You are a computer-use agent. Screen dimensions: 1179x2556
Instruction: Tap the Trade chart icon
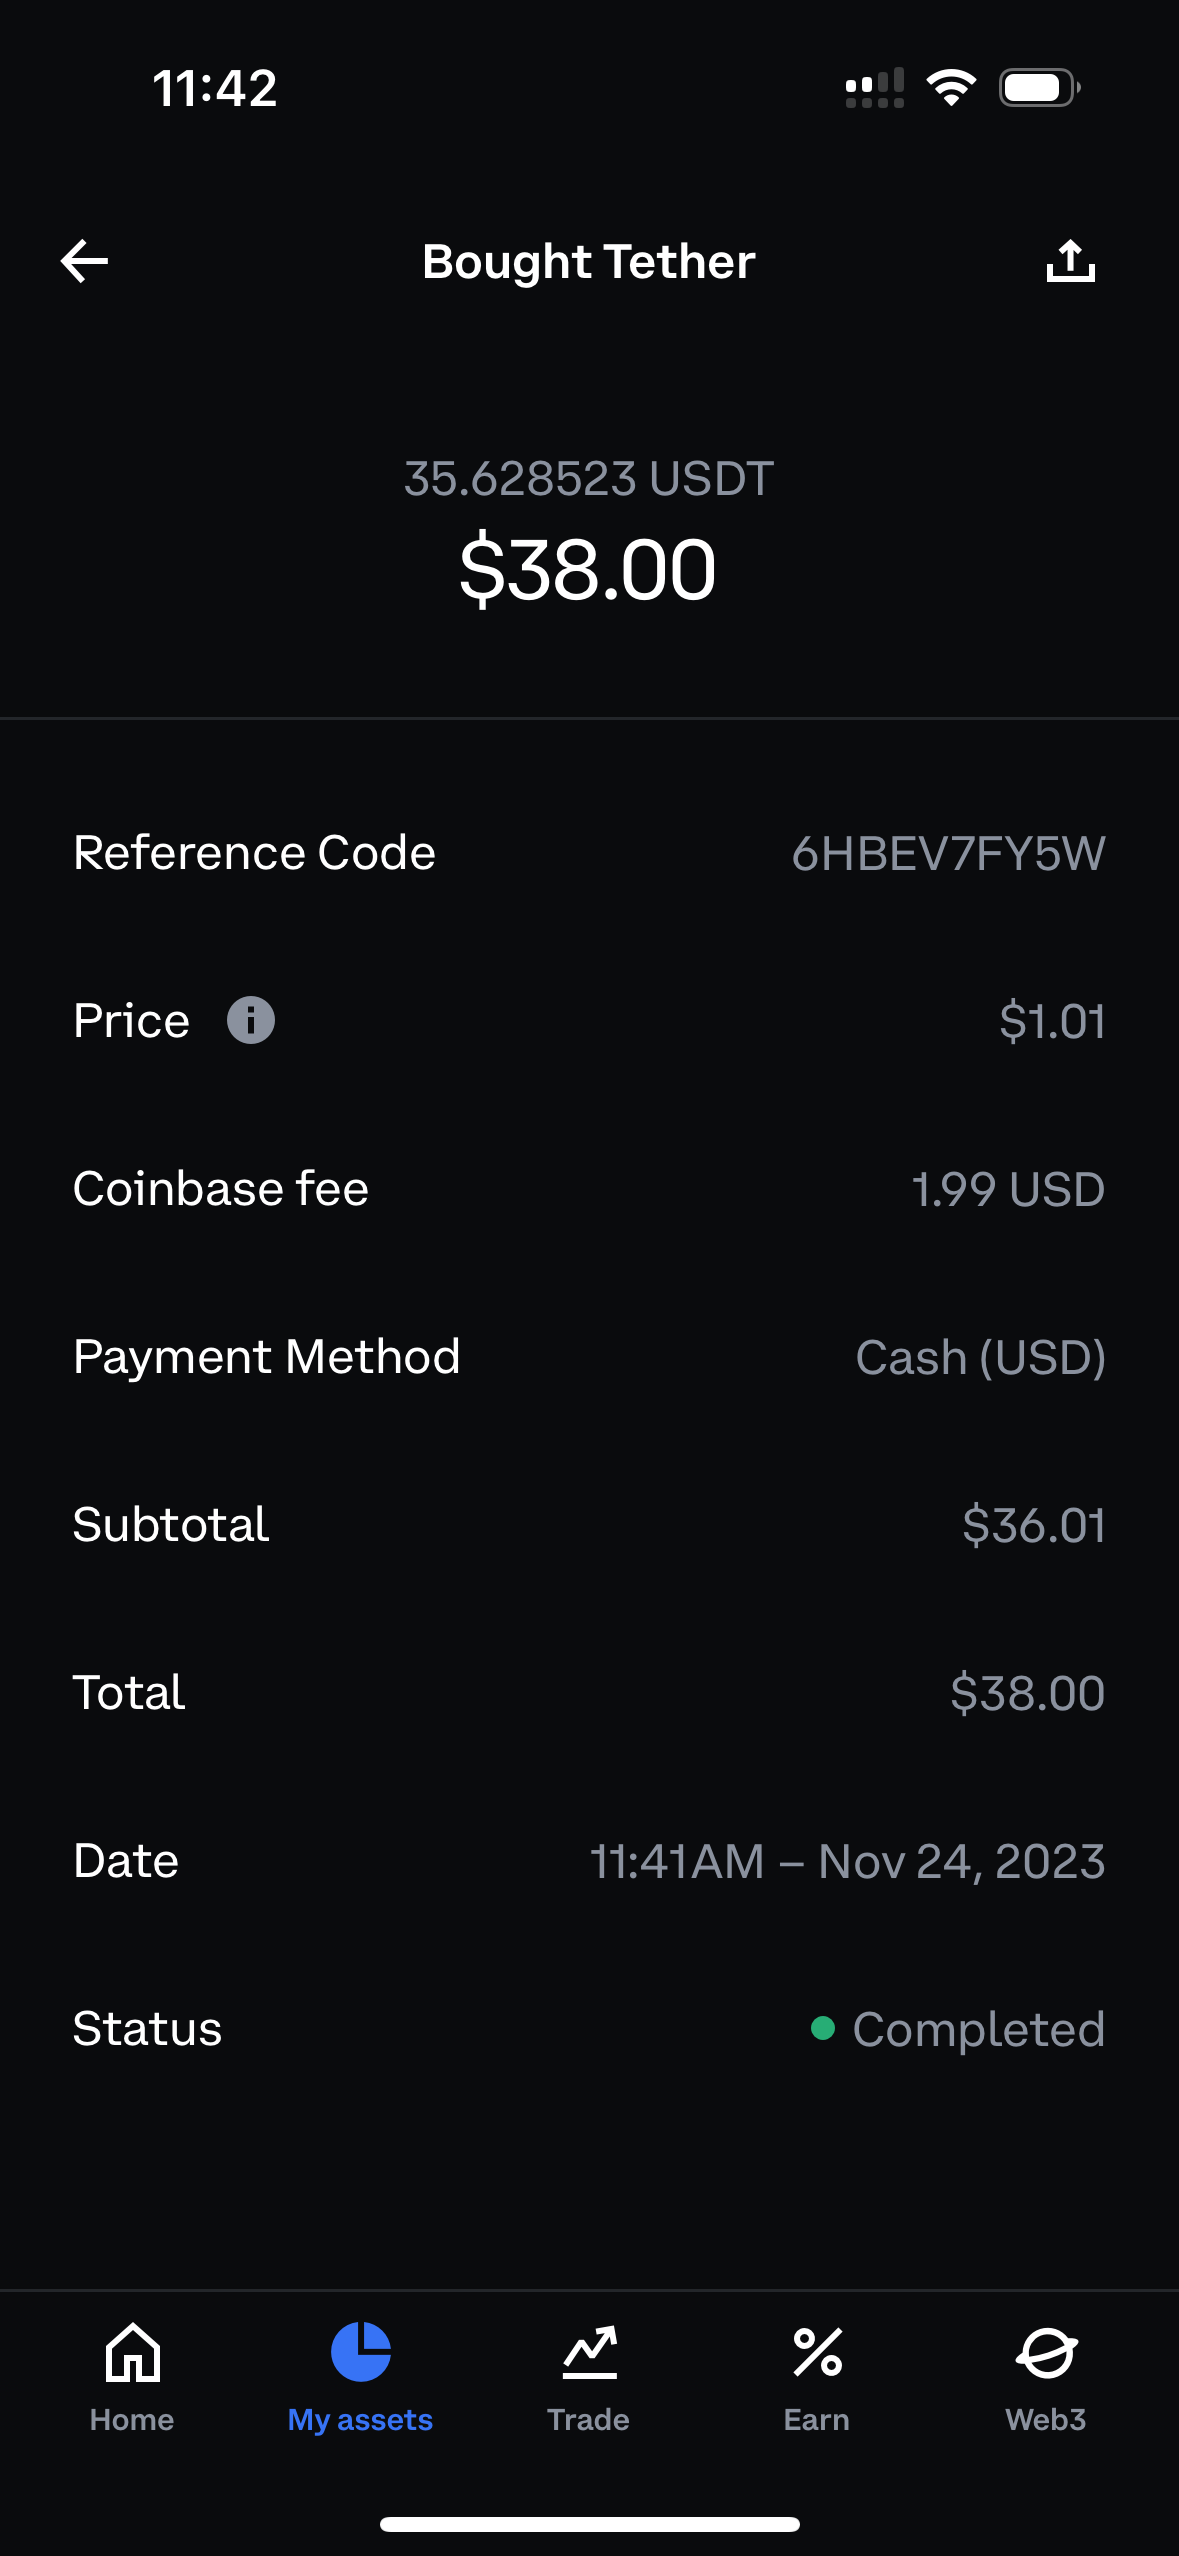tap(589, 2352)
